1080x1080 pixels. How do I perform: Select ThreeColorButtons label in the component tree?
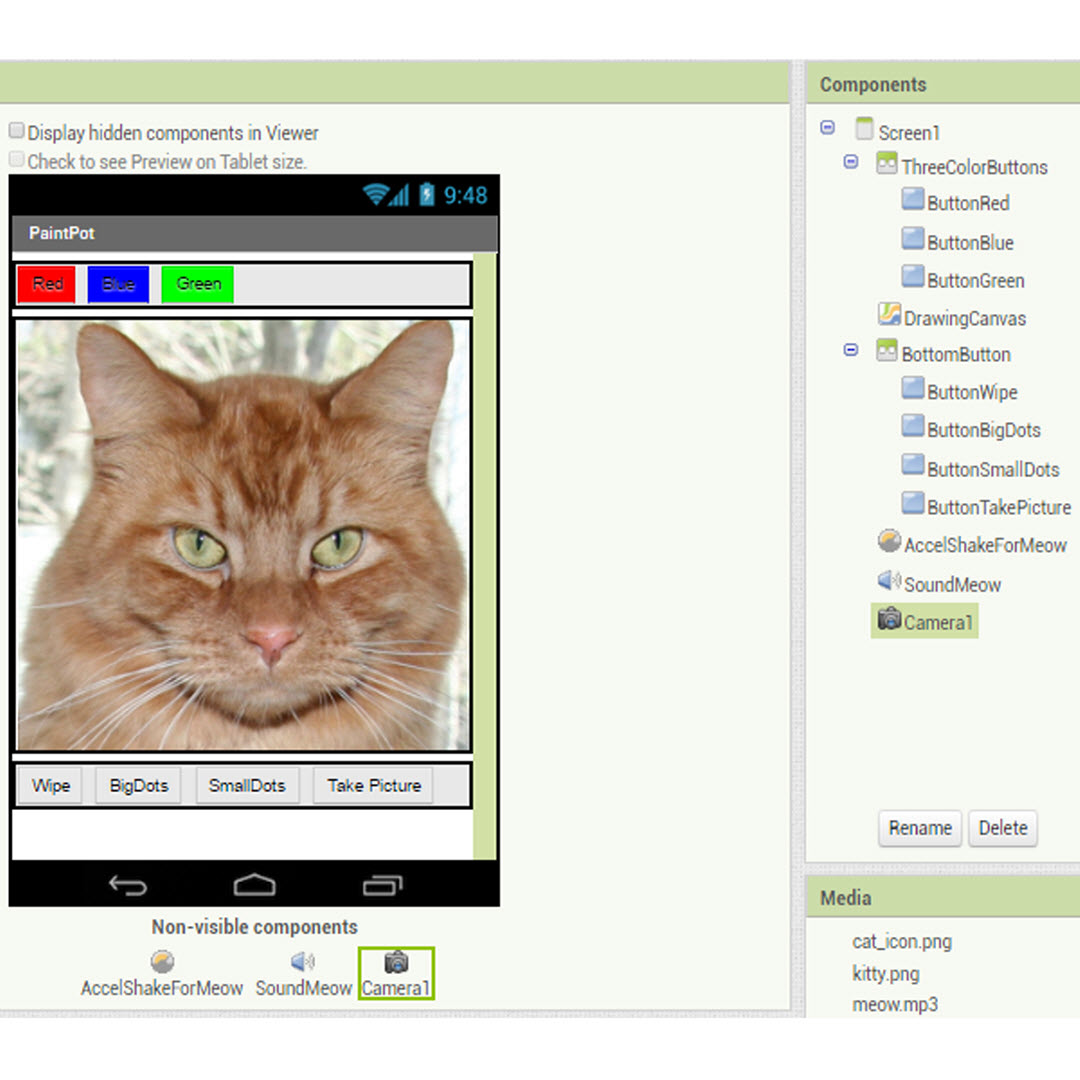tap(974, 167)
